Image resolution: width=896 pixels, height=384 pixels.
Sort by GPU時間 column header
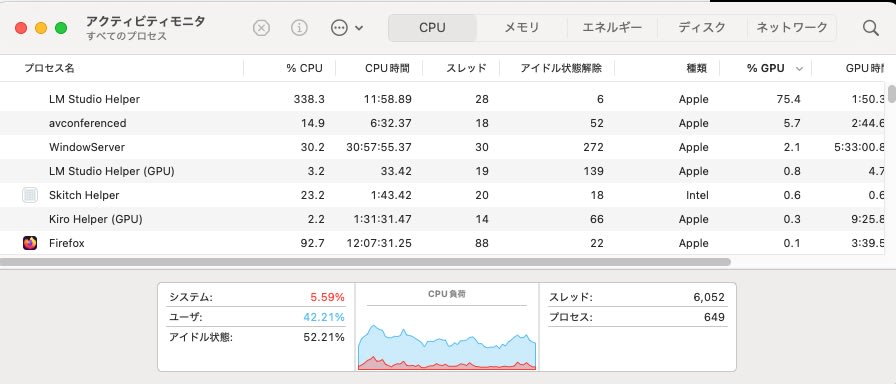click(864, 68)
